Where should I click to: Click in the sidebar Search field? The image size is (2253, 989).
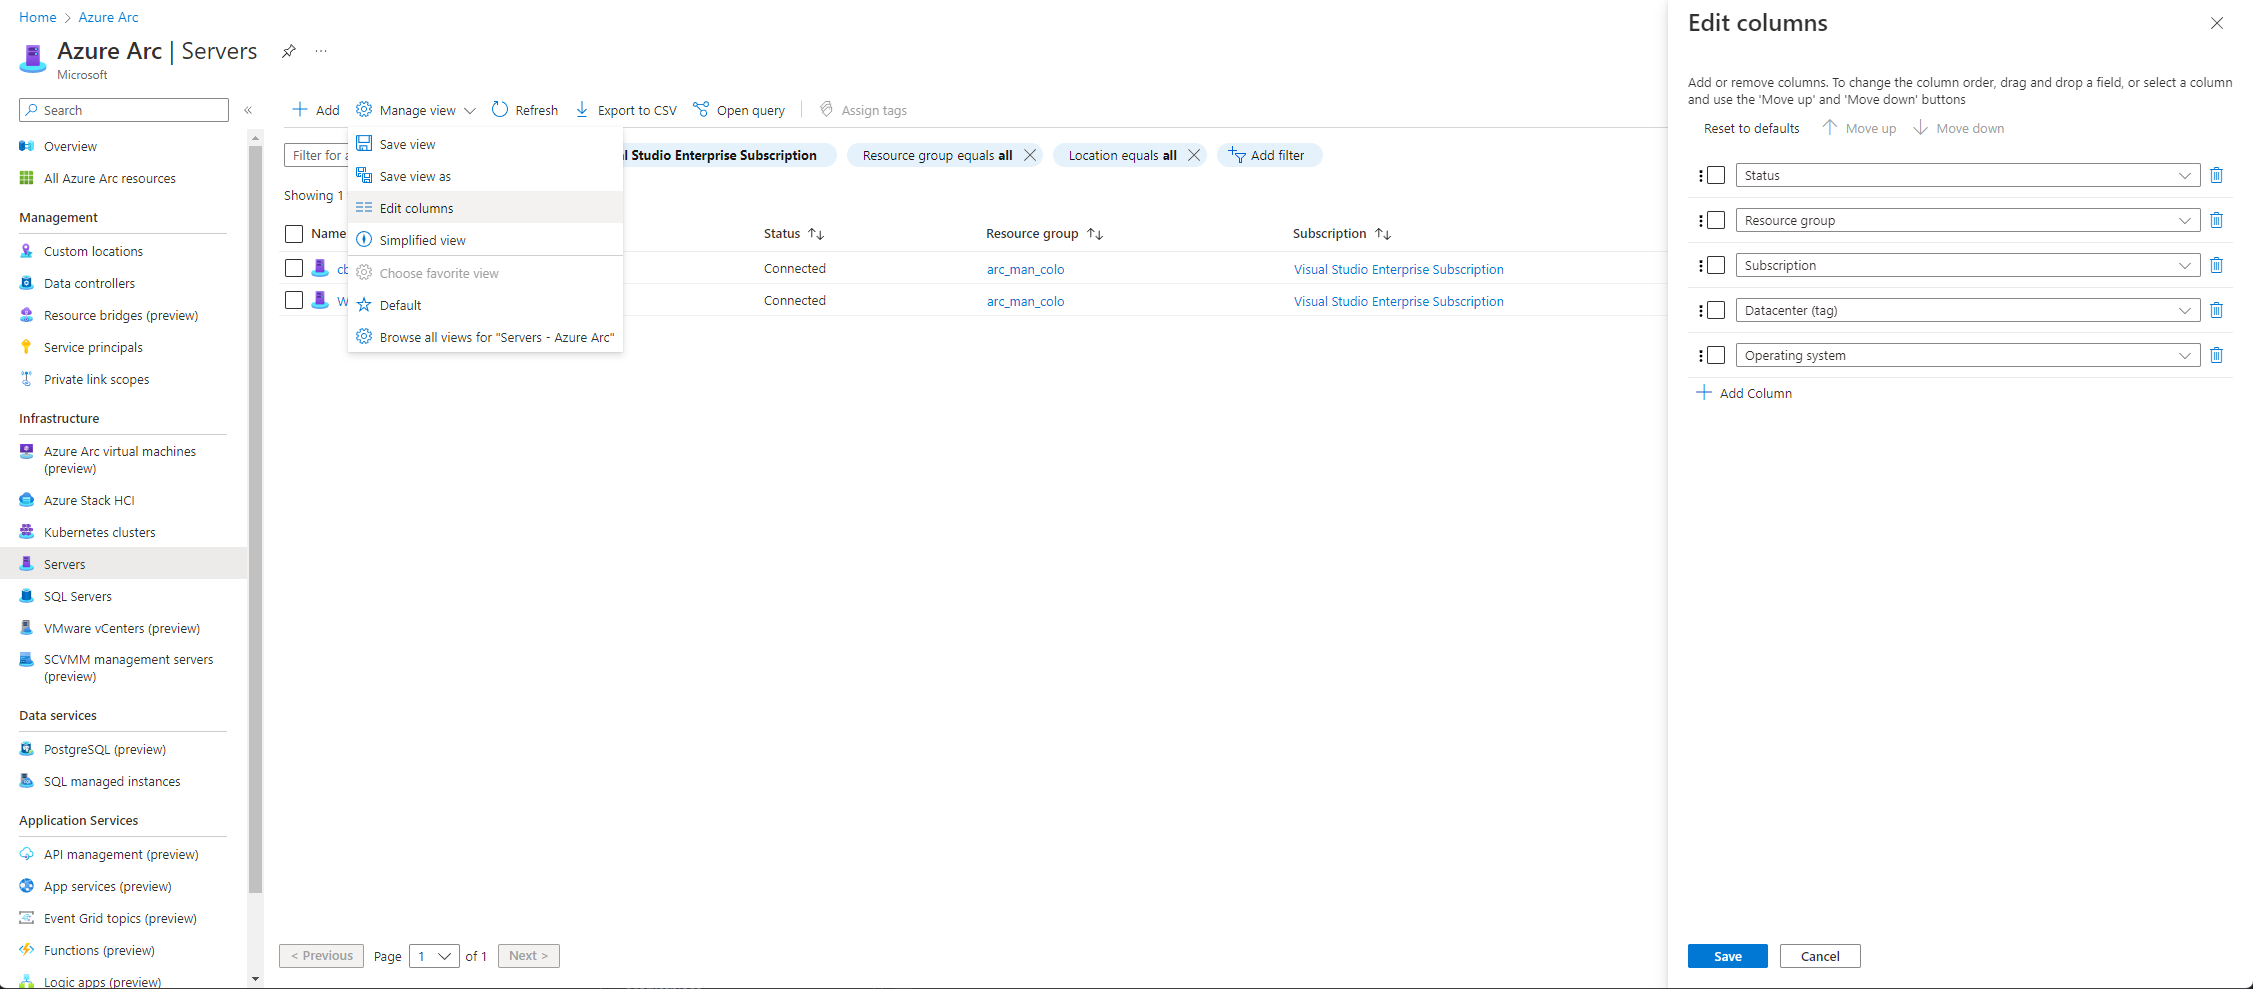coord(124,110)
